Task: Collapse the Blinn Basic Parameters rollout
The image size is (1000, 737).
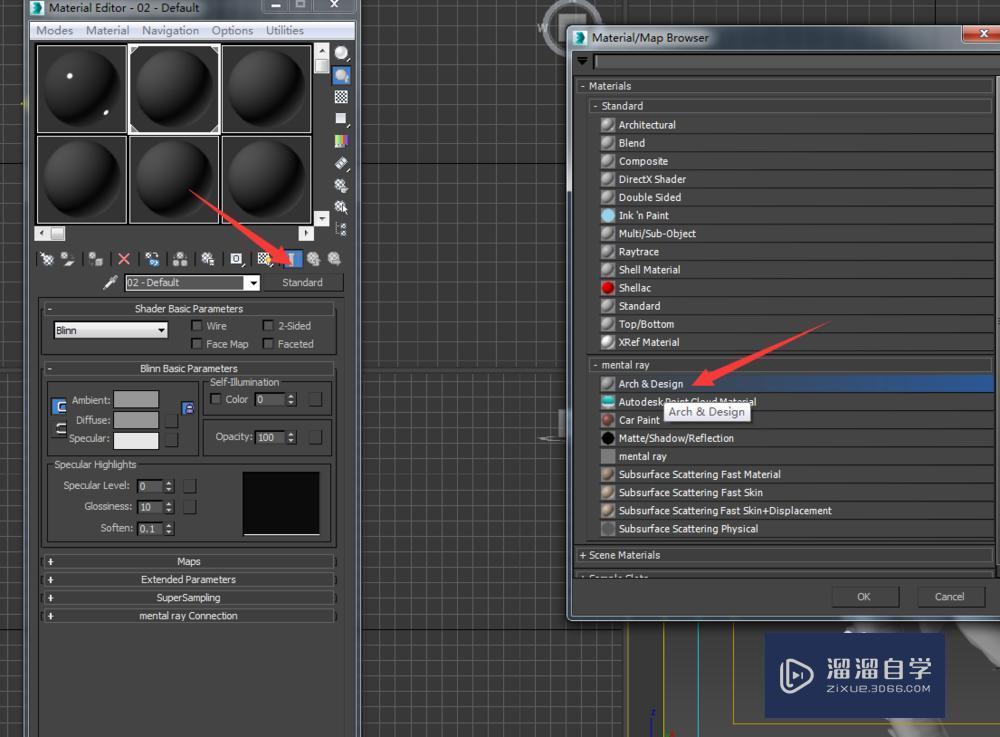Action: (x=188, y=368)
